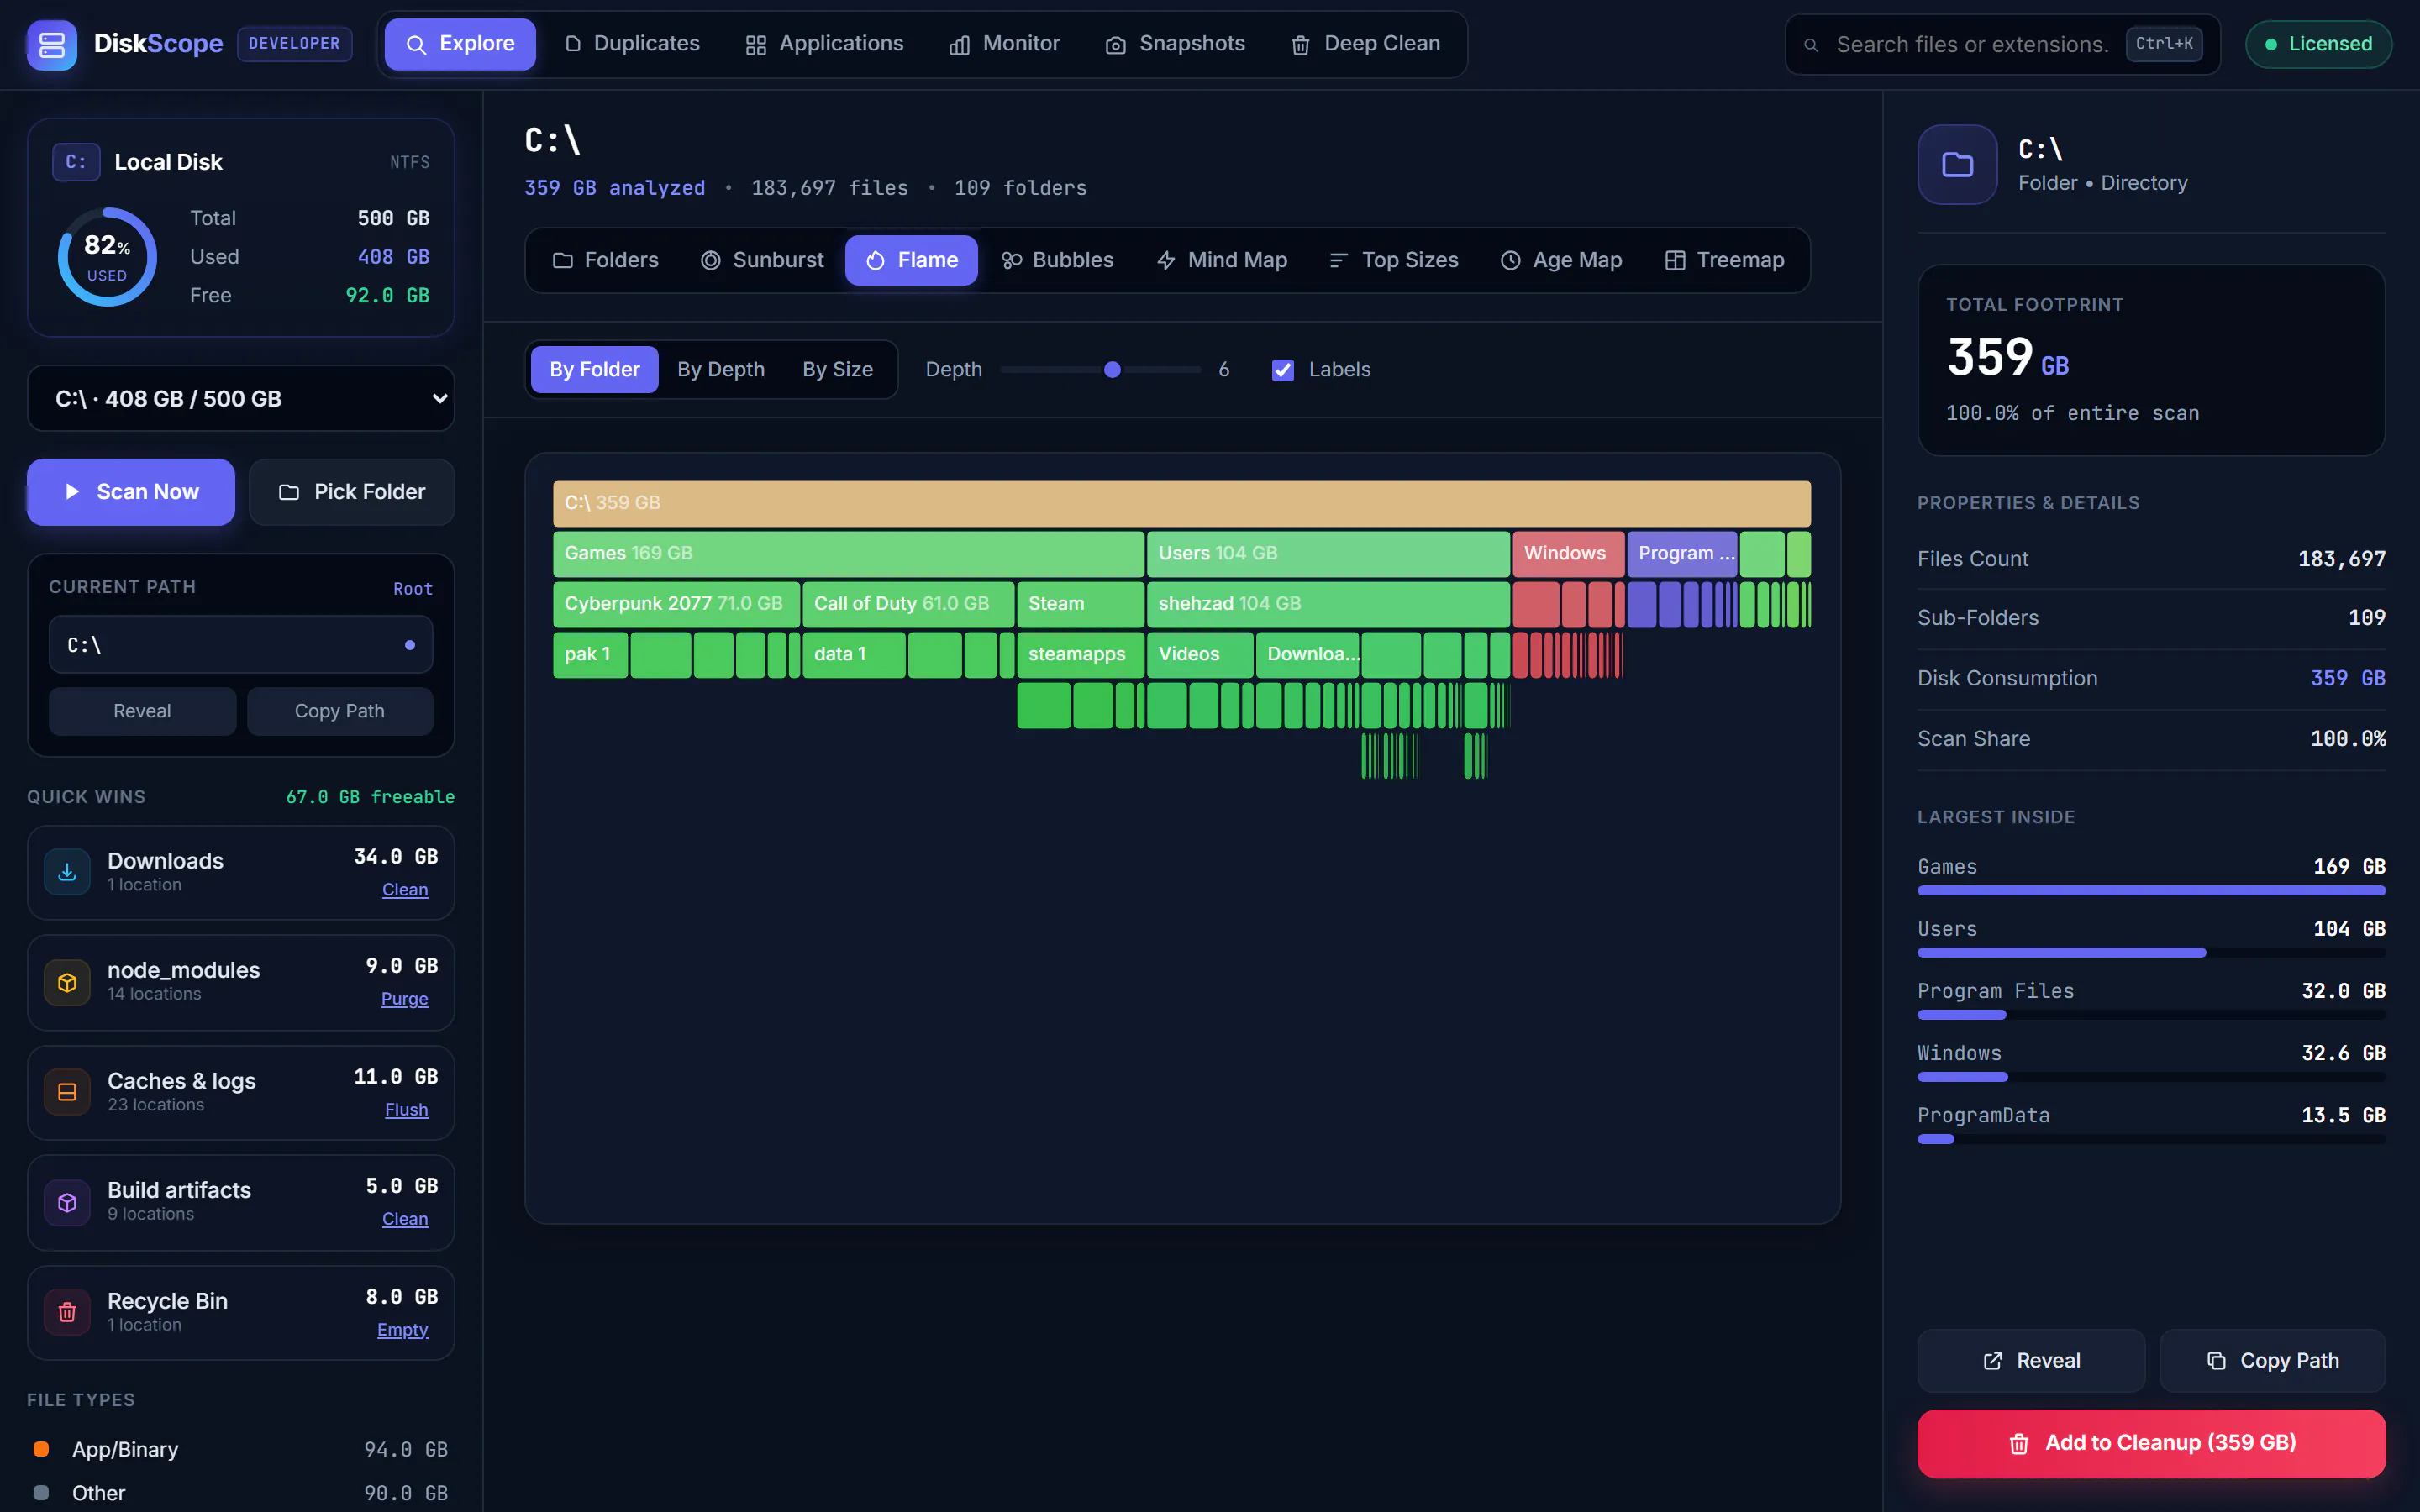Click the gray Other file type dot
The image size is (2420, 1512).
pos(41,1493)
